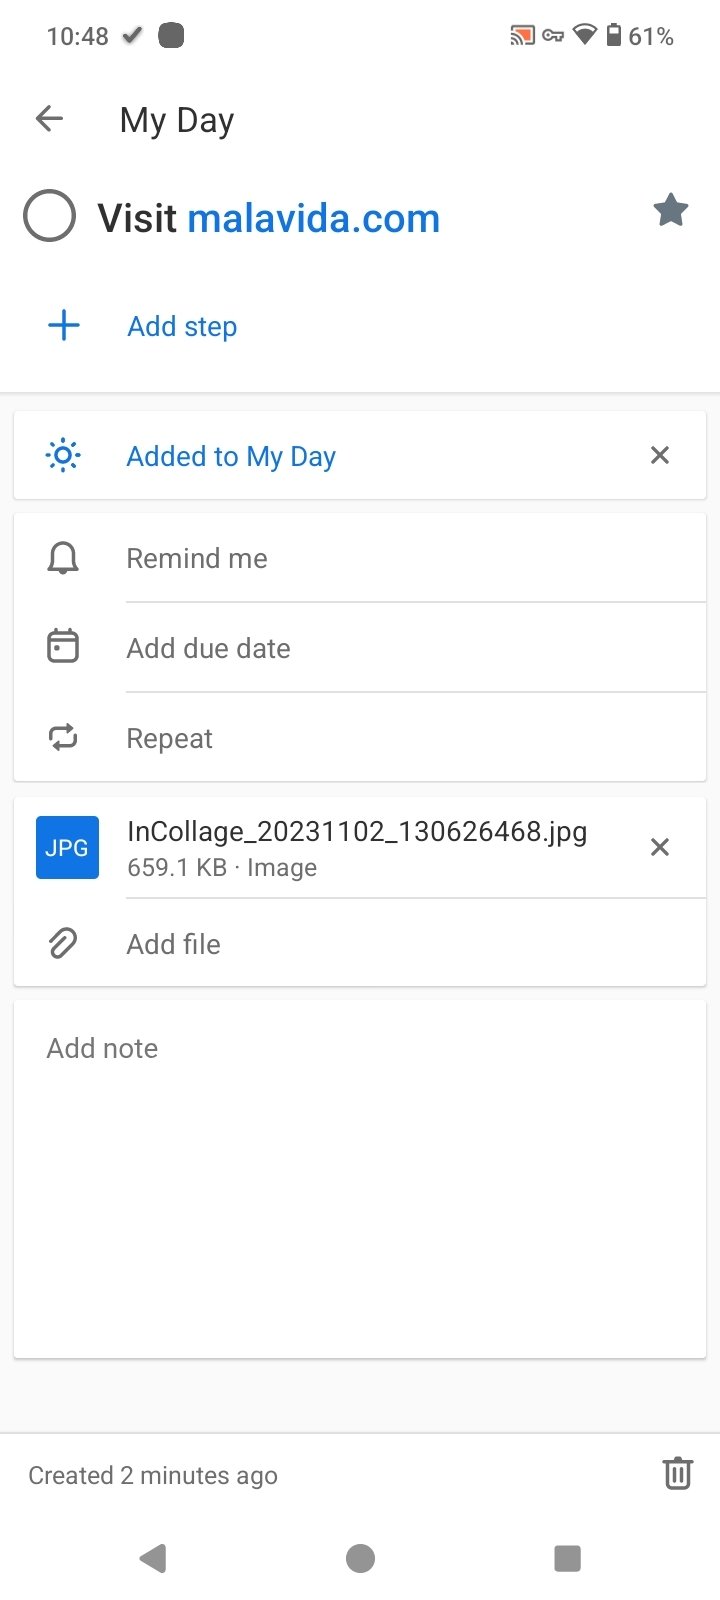Mark task Visit malavida.com as complete
The width and height of the screenshot is (720, 1600).
(49, 216)
